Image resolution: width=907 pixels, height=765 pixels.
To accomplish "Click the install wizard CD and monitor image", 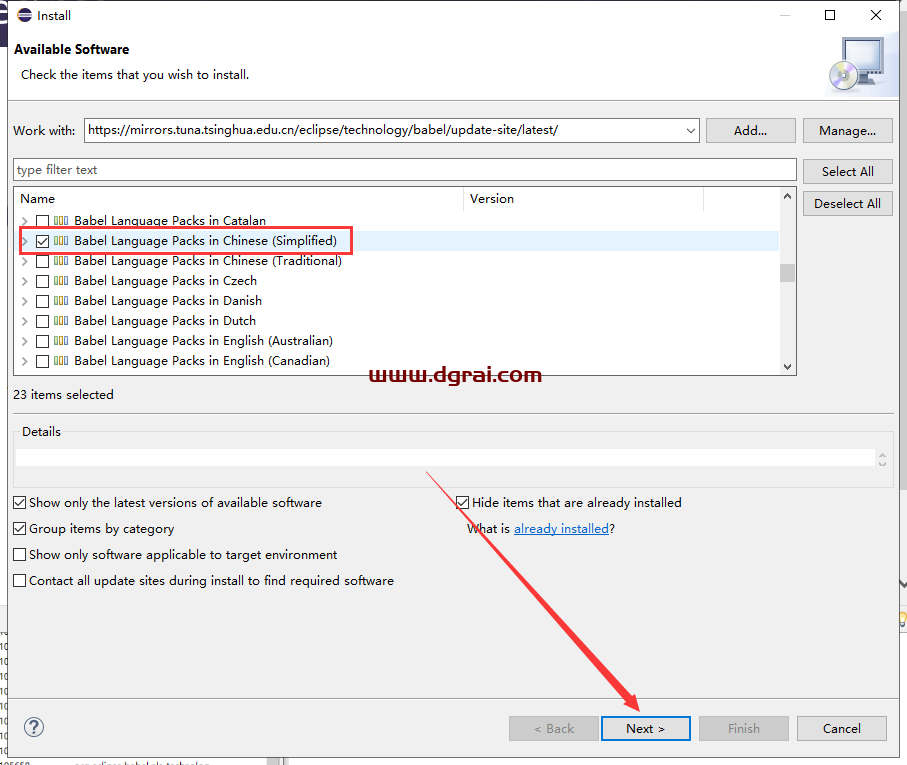I will pos(857,64).
